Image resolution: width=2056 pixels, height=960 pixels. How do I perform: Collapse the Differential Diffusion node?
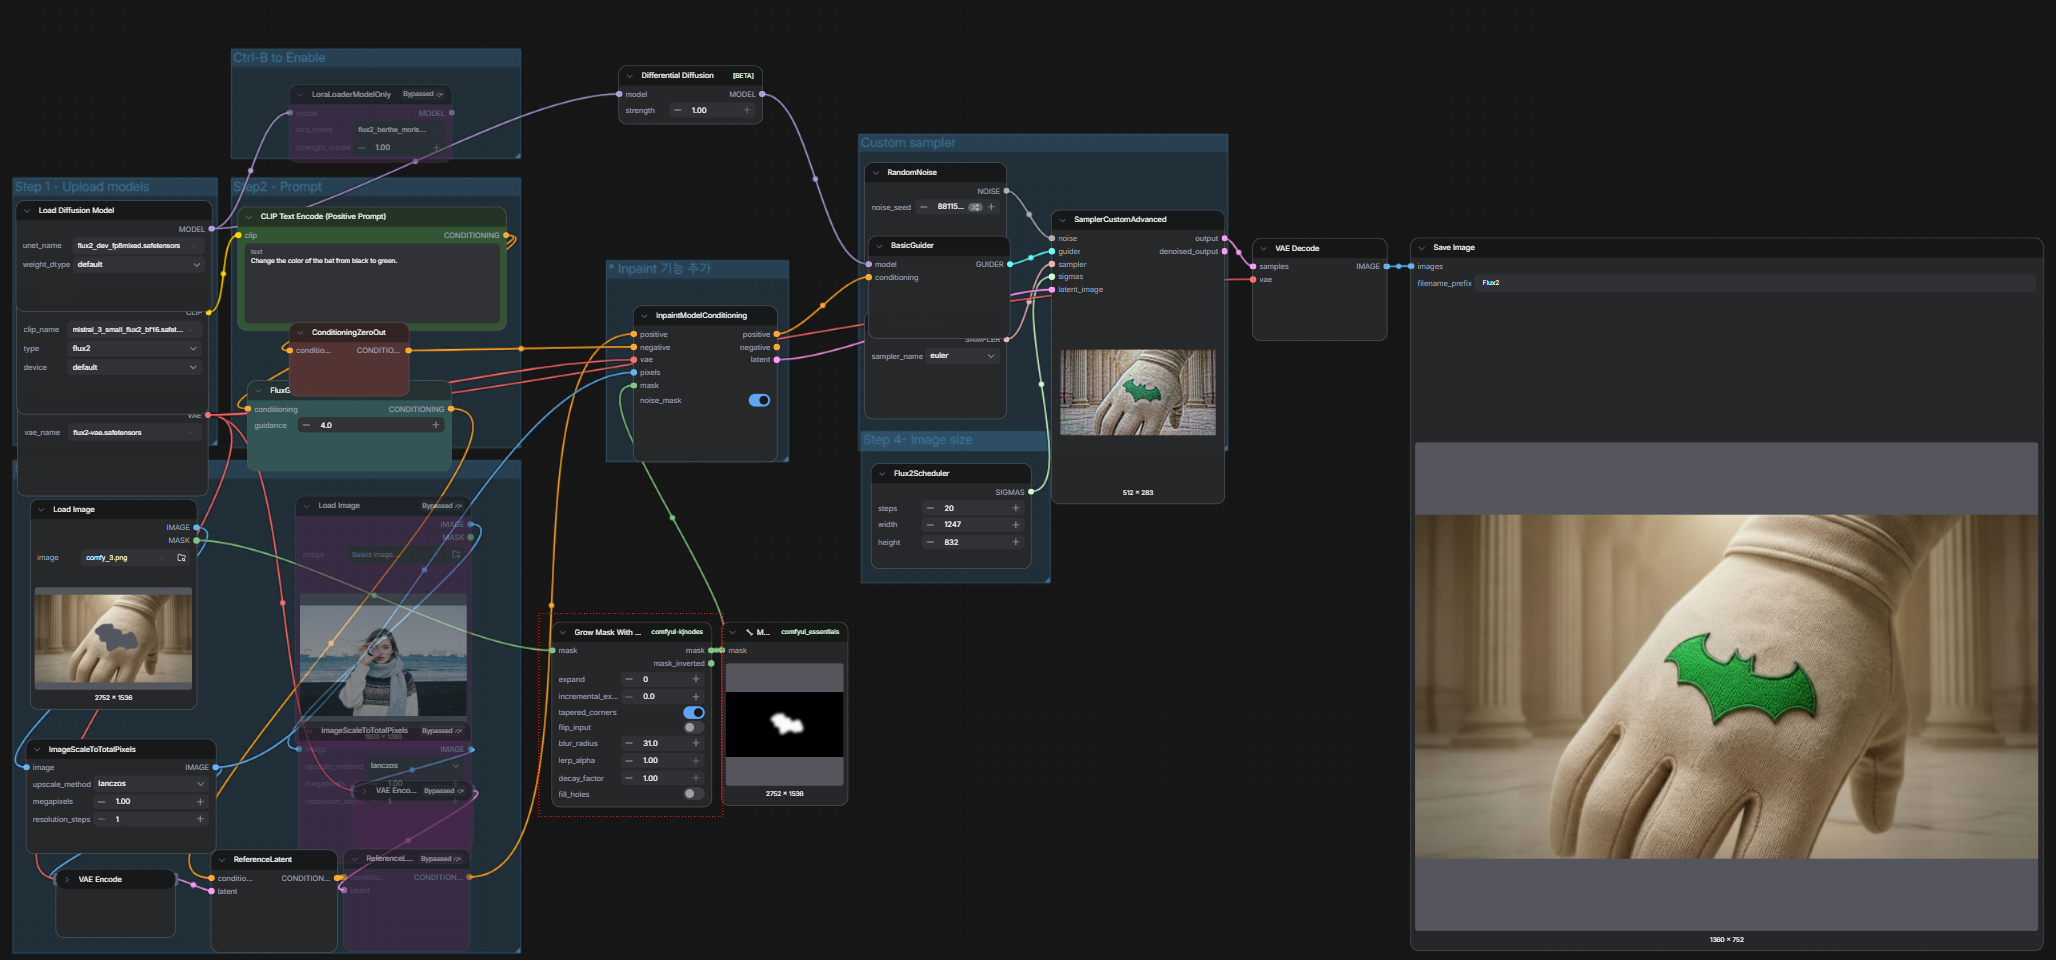click(x=630, y=75)
